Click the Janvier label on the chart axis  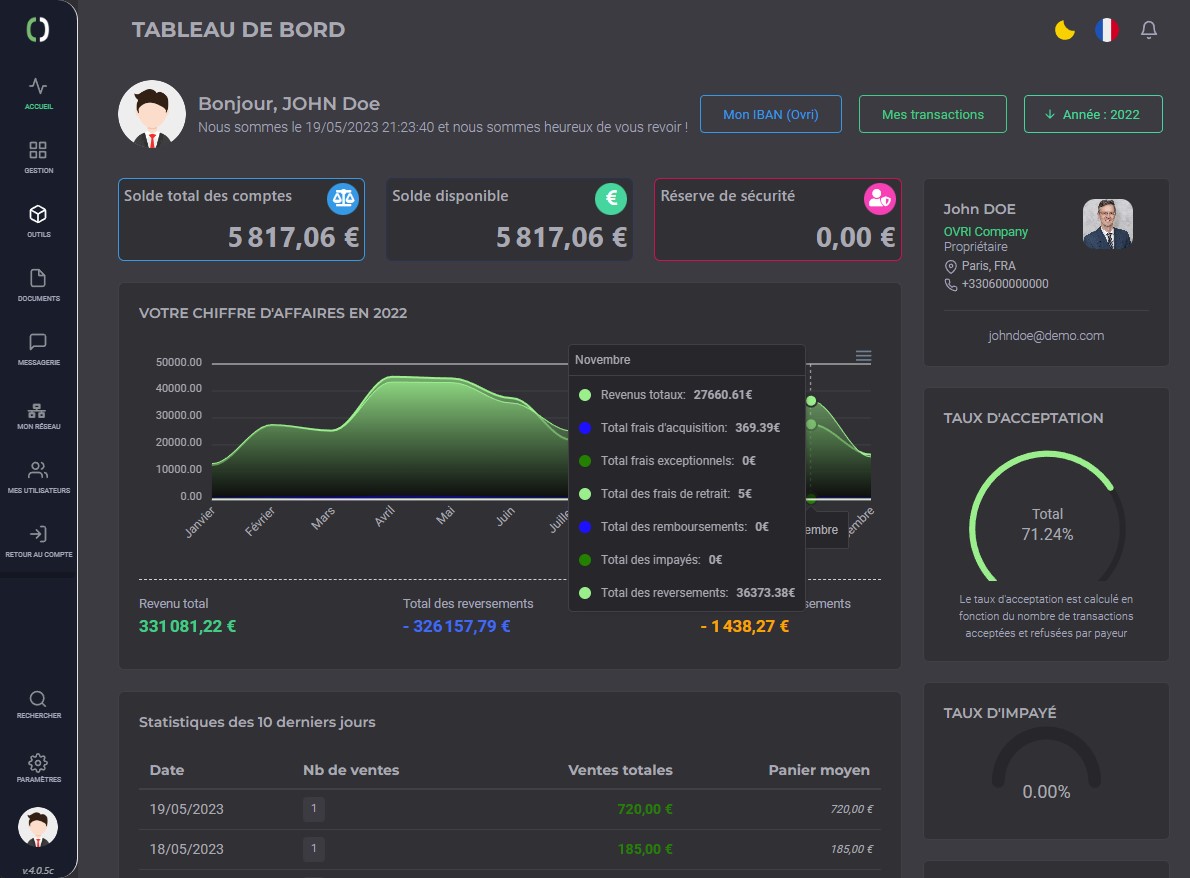point(200,523)
